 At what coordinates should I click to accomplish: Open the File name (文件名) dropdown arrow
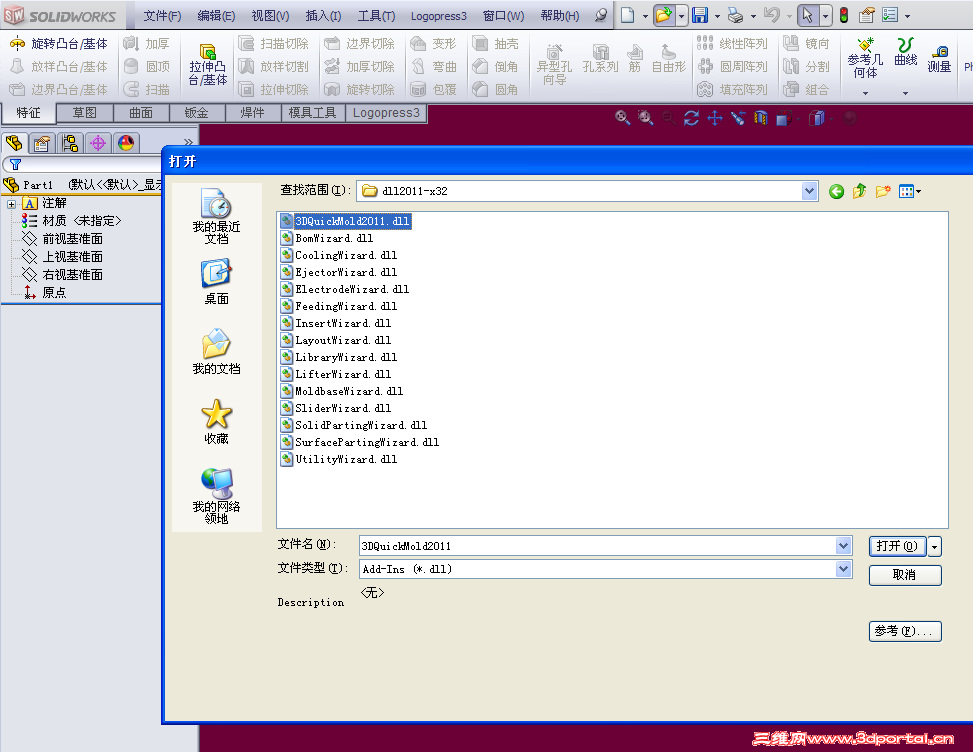click(843, 546)
